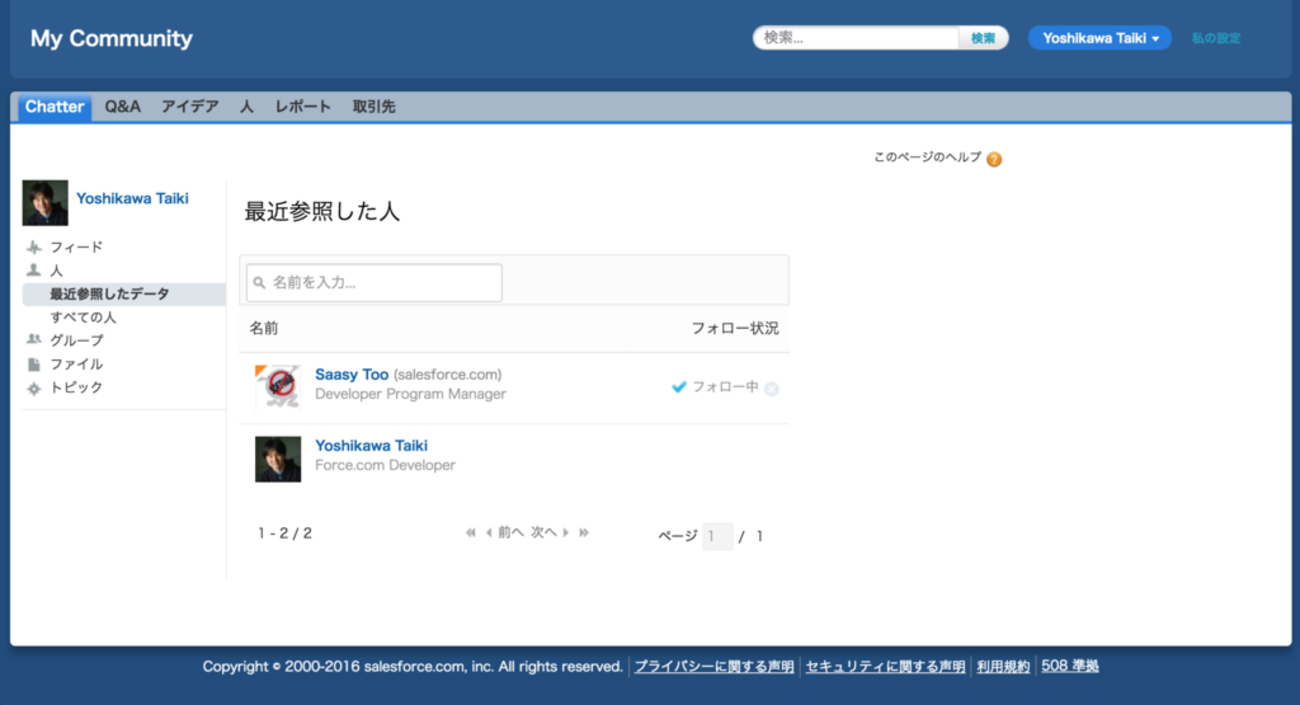Open the アイデア tab
This screenshot has width=1300, height=705.
coord(190,107)
